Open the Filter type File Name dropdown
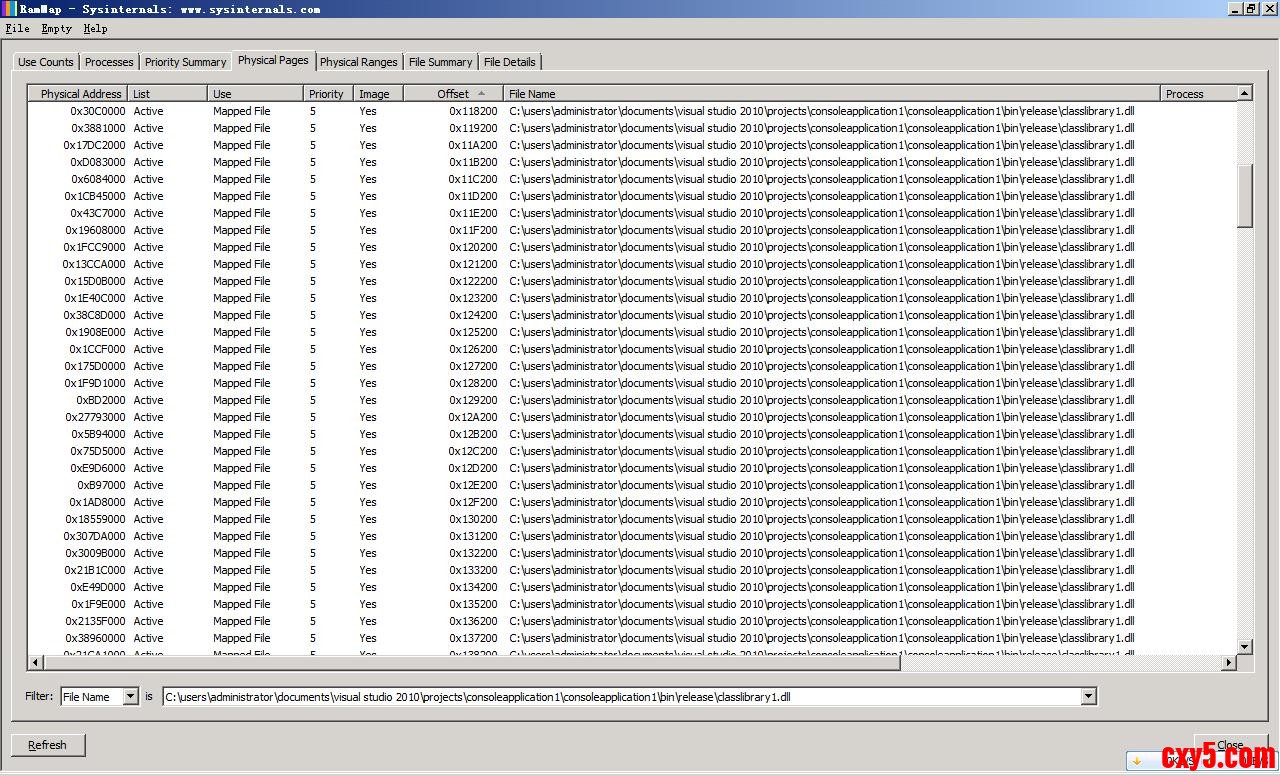 pos(130,697)
